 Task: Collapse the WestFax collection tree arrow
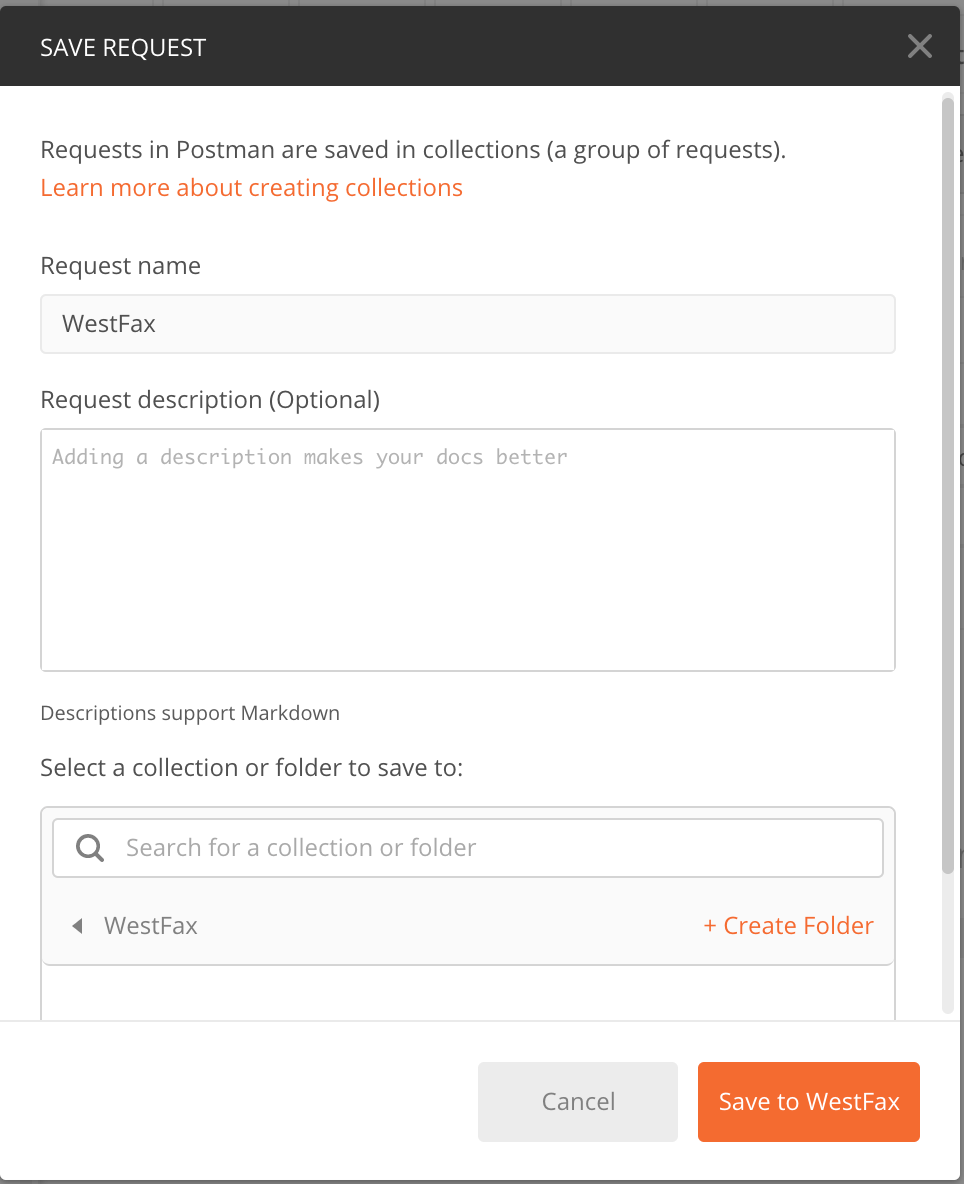coord(77,925)
